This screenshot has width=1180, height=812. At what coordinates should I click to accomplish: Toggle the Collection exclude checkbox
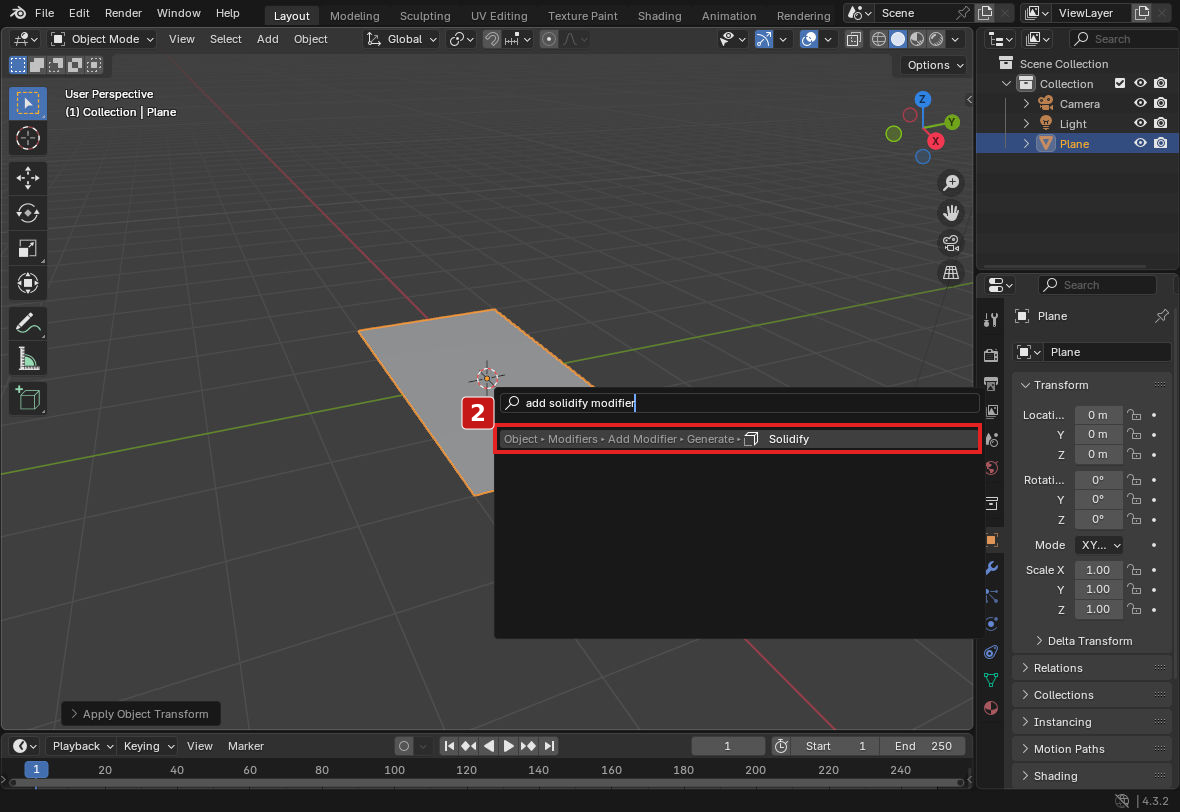pyautogui.click(x=1120, y=84)
